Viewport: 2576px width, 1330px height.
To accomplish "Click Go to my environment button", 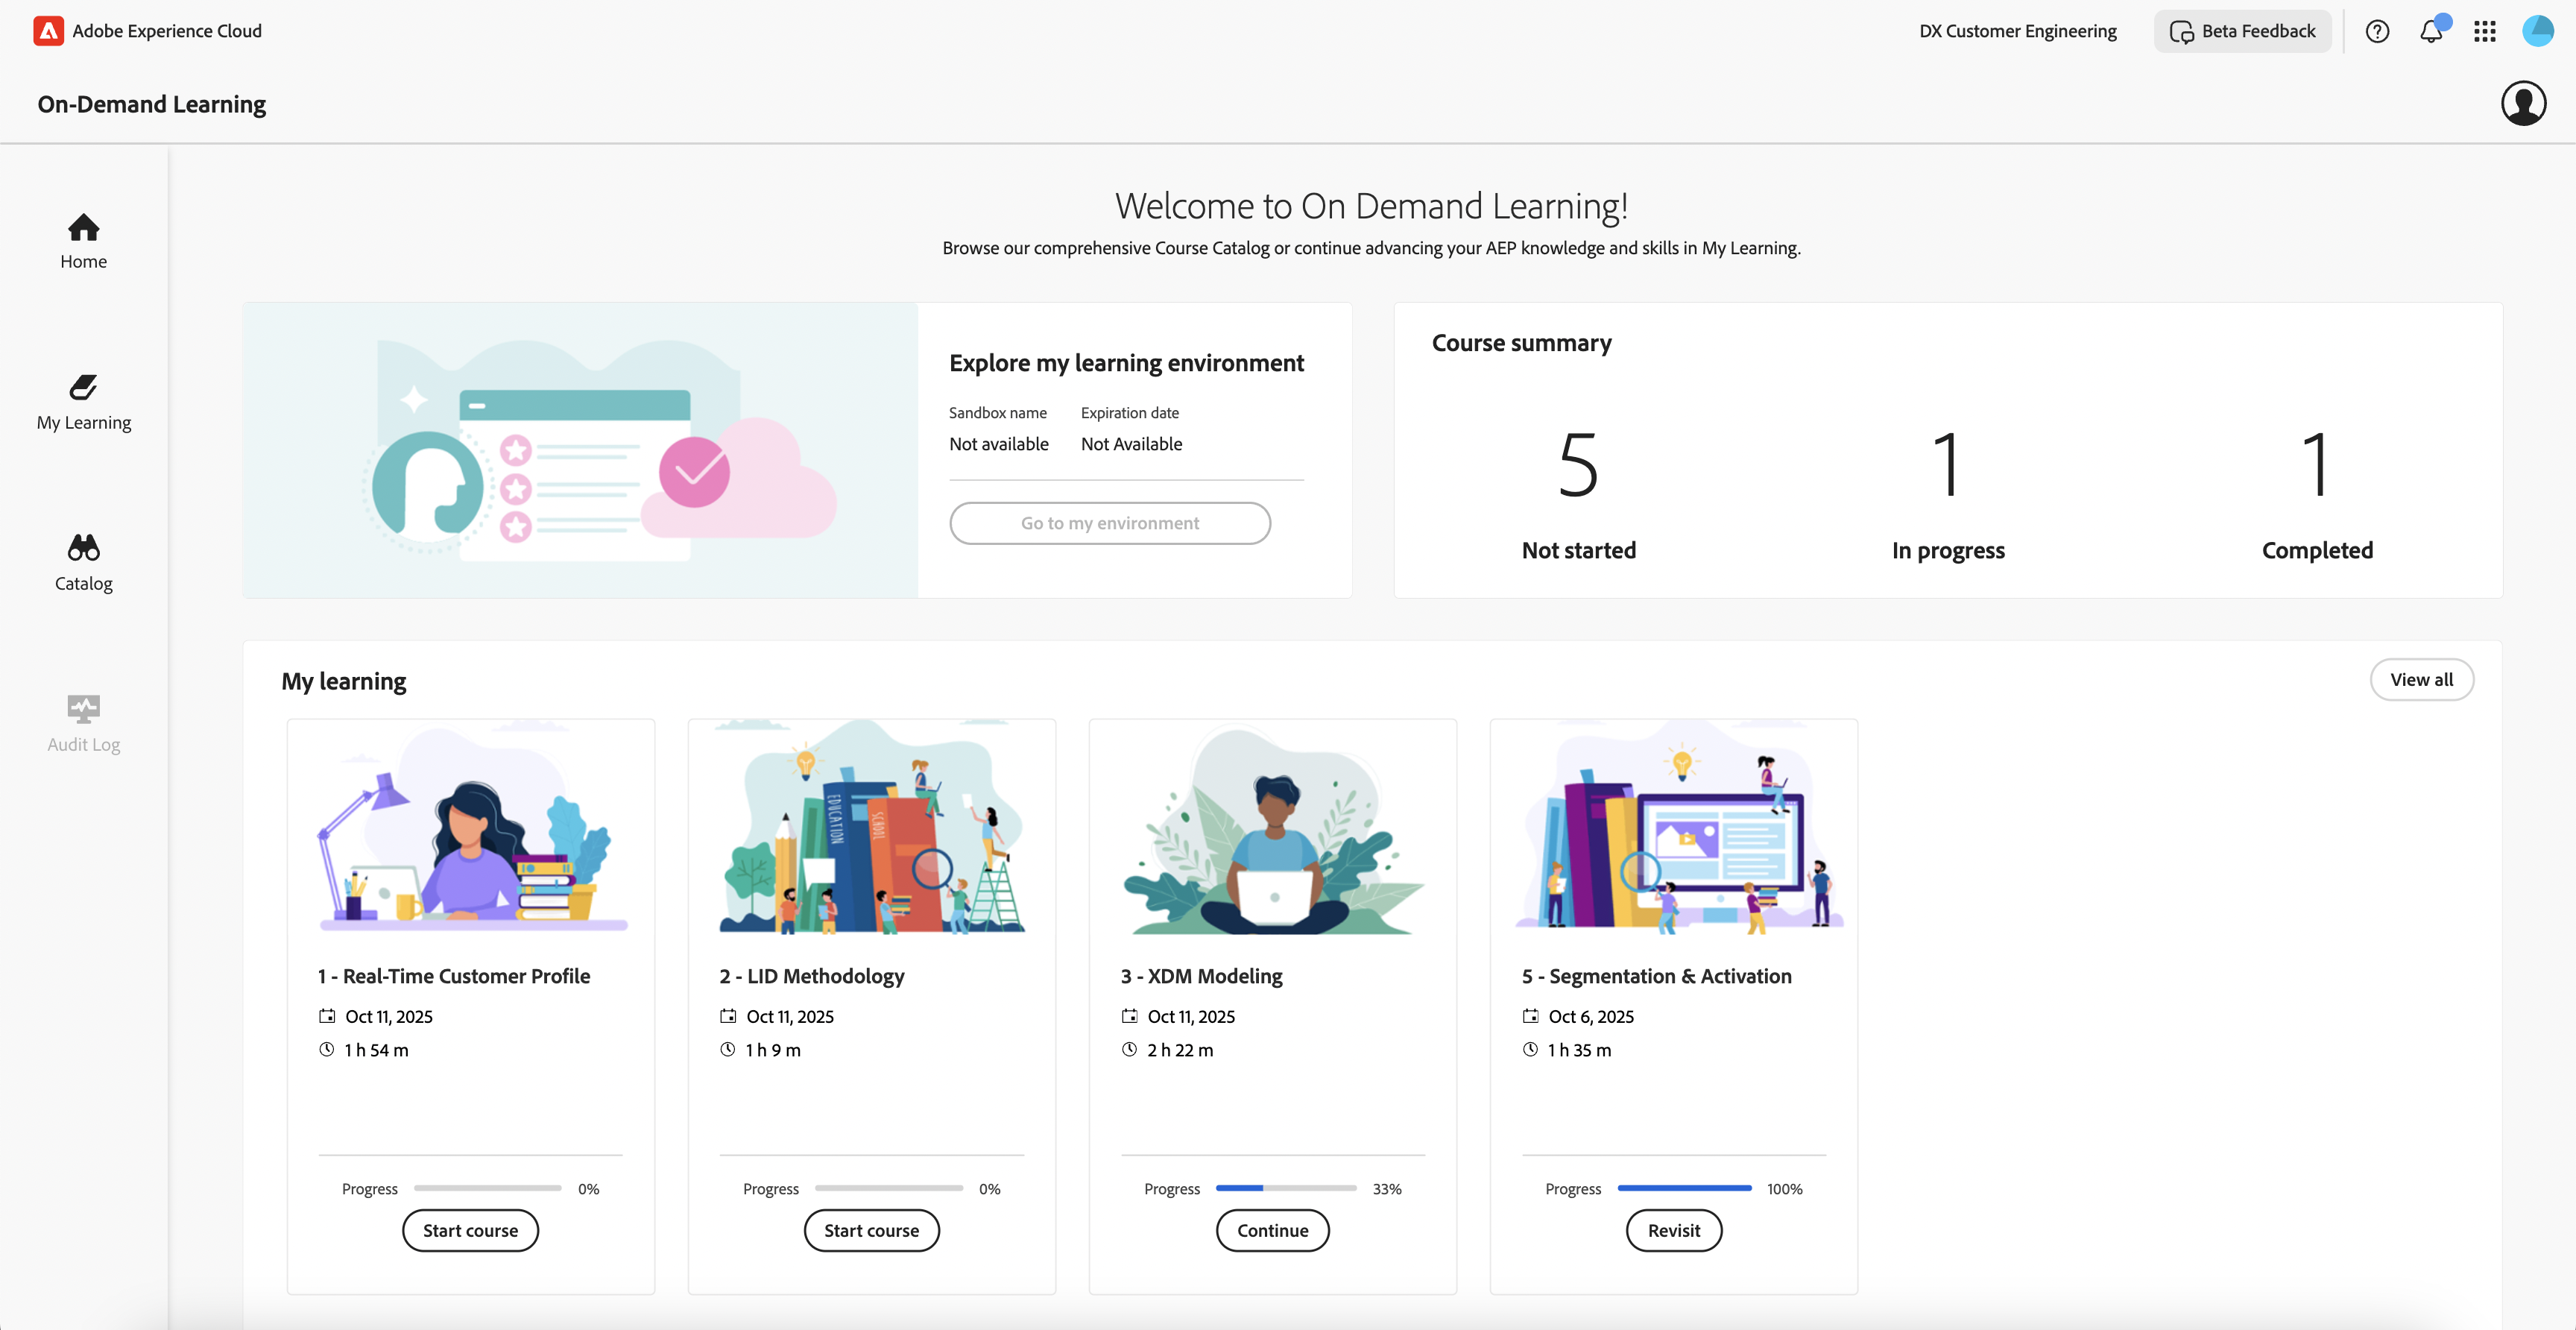I will pyautogui.click(x=1109, y=523).
